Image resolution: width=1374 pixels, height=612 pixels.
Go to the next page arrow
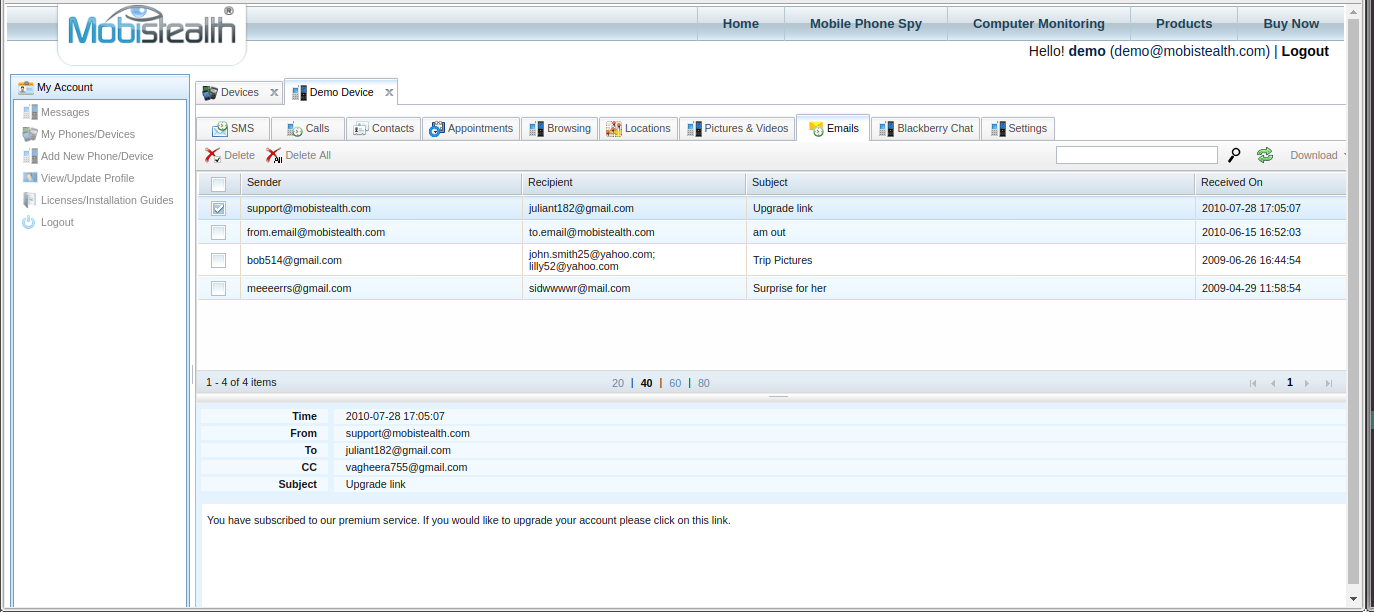pos(1307,383)
